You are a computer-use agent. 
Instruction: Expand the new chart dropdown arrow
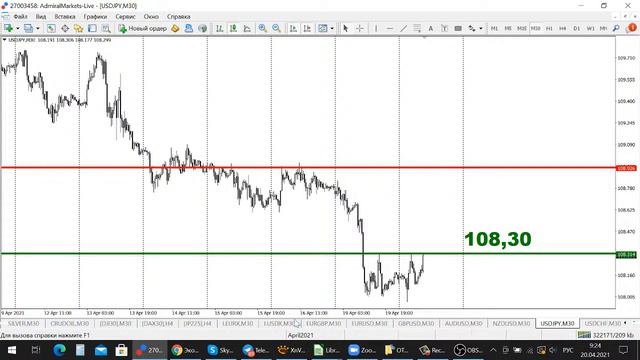(x=18, y=29)
